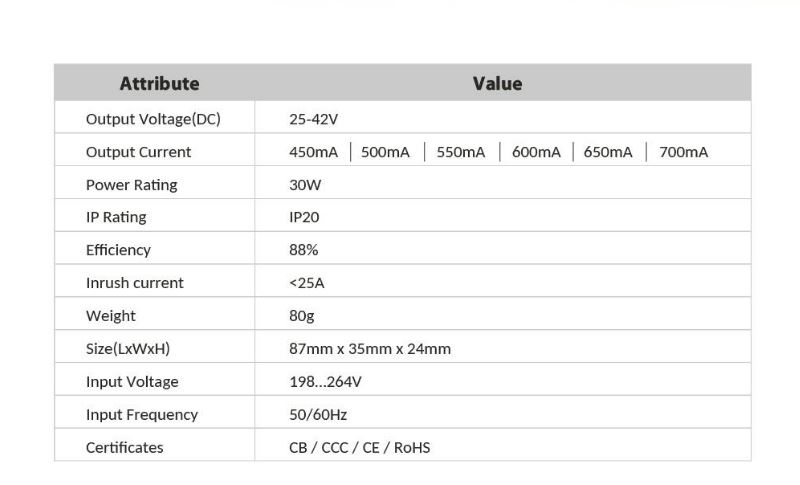Click the Attribute column header
800x485 pixels.
point(160,84)
